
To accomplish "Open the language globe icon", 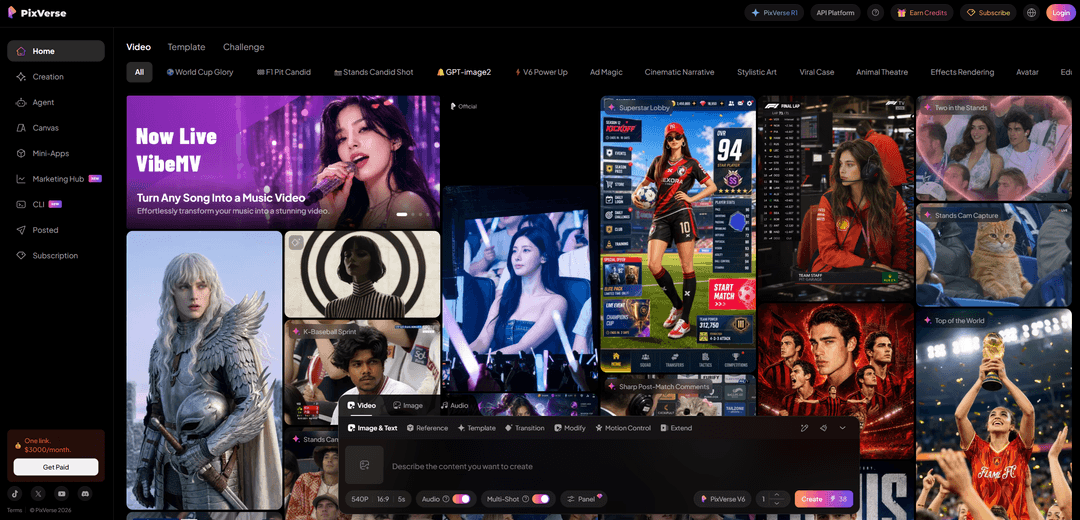I will (x=1031, y=12).
